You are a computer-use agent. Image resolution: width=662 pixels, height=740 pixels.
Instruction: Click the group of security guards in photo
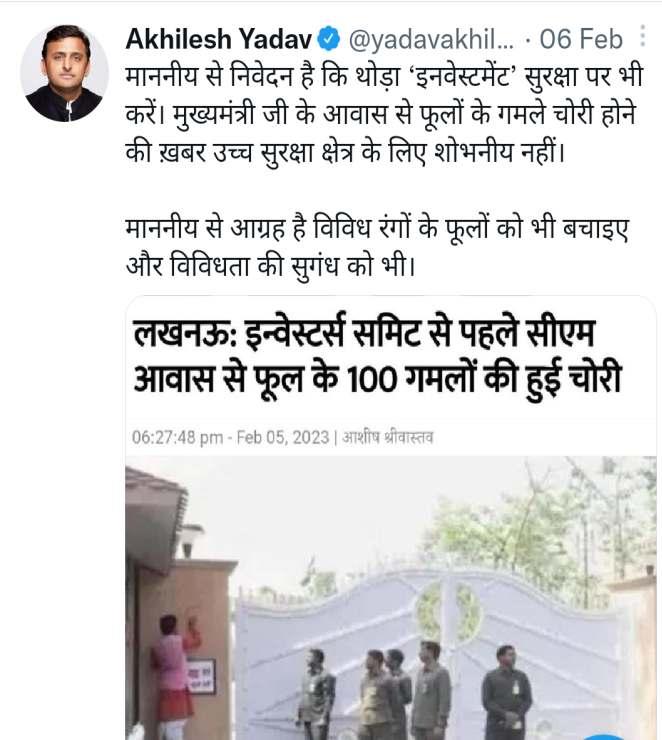[375, 690]
